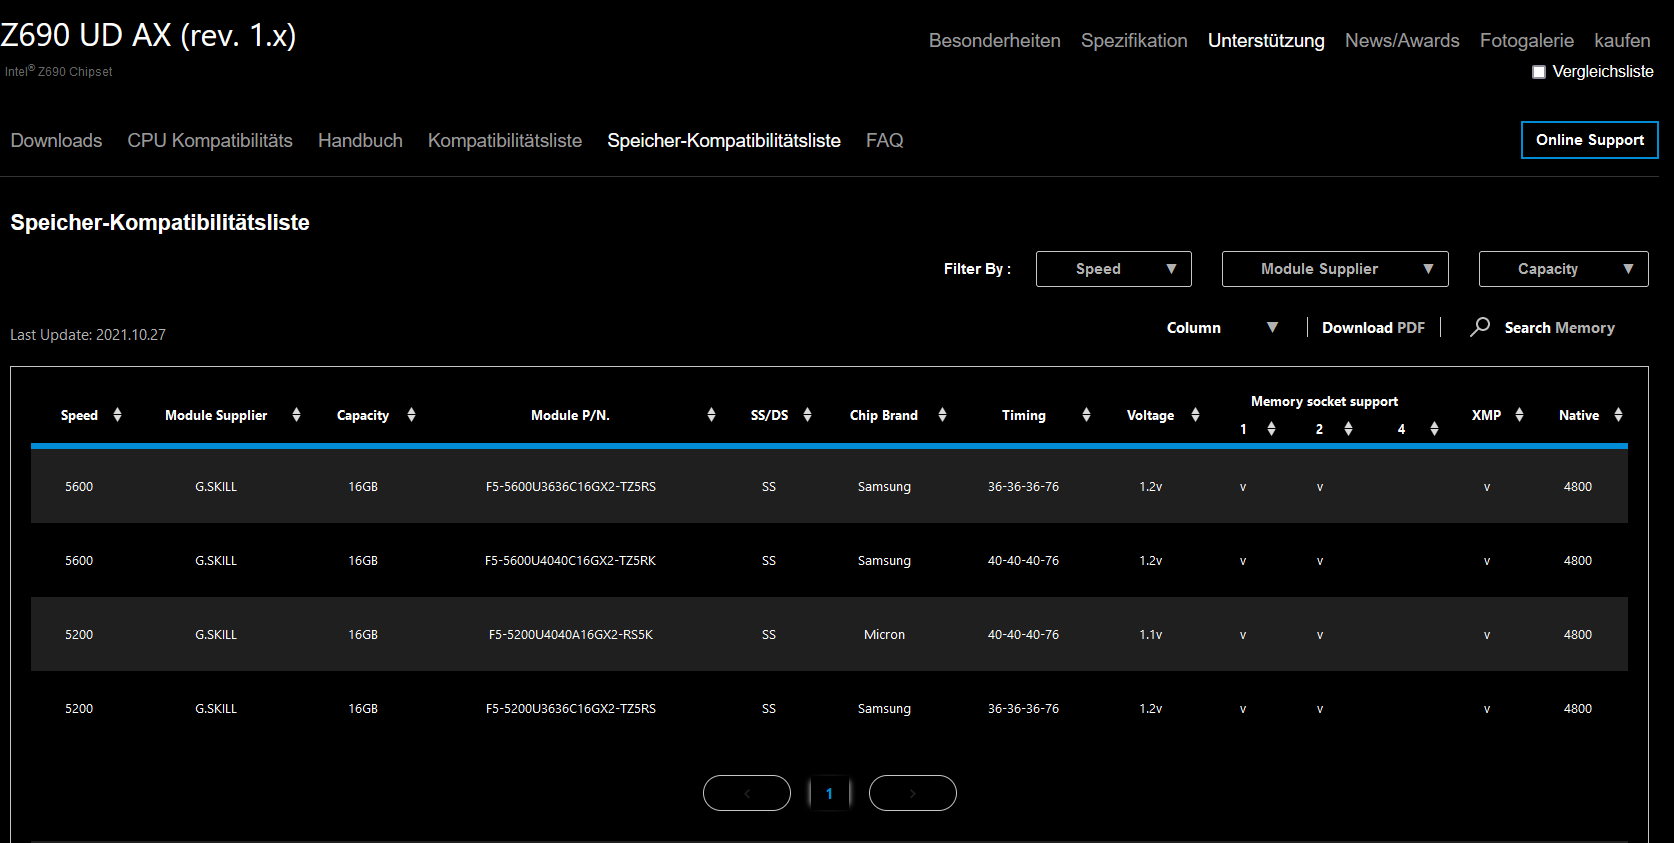Click the Capacity column sort arrows
1674x843 pixels.
411,415
